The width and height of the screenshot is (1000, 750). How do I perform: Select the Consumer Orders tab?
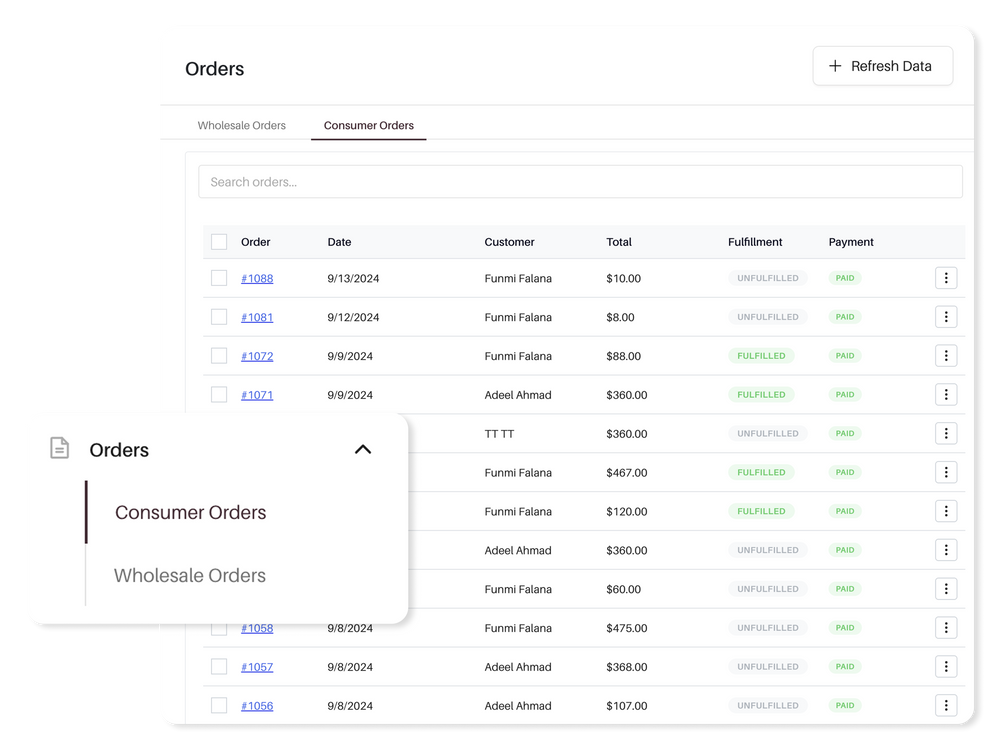[368, 126]
